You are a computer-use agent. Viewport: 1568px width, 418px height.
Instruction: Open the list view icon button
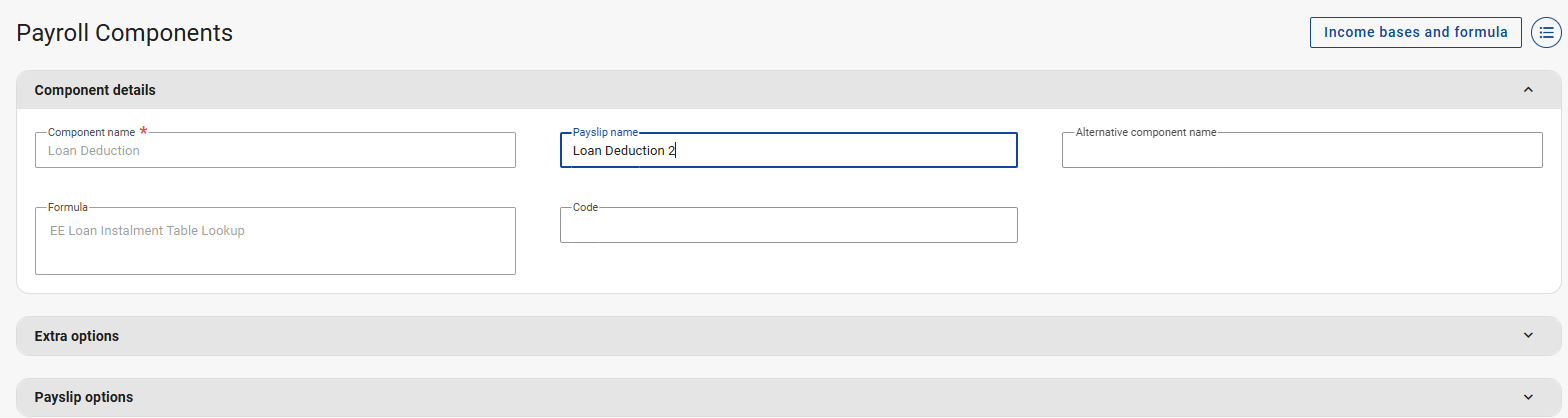[1546, 32]
